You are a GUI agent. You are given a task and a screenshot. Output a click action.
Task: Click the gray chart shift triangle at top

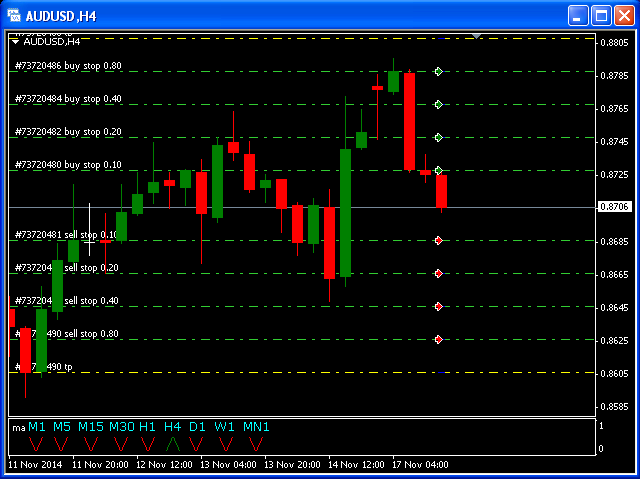[477, 36]
